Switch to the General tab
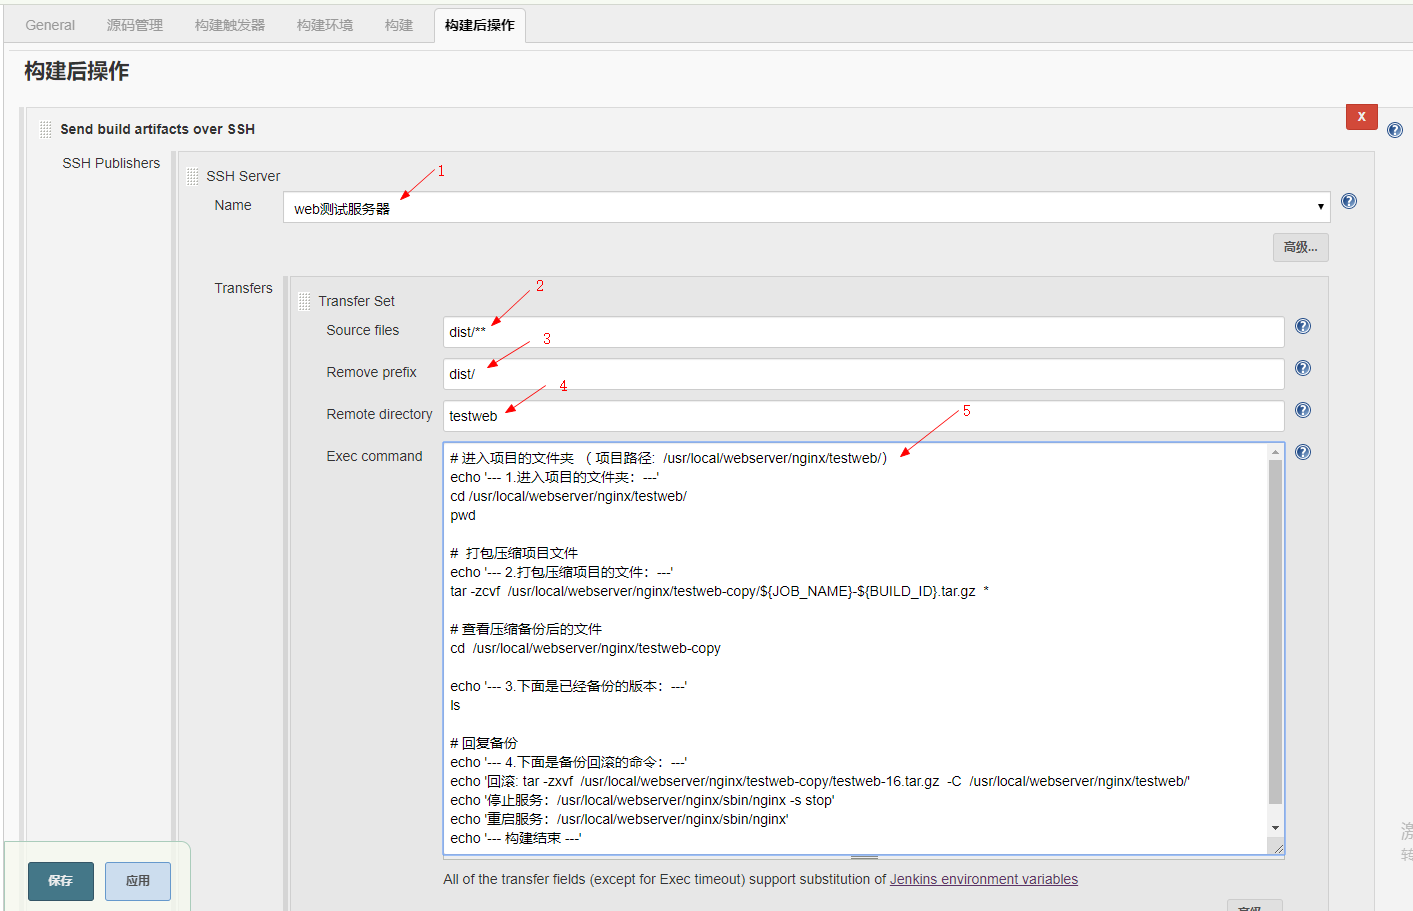This screenshot has height=911, width=1413. pos(50,25)
